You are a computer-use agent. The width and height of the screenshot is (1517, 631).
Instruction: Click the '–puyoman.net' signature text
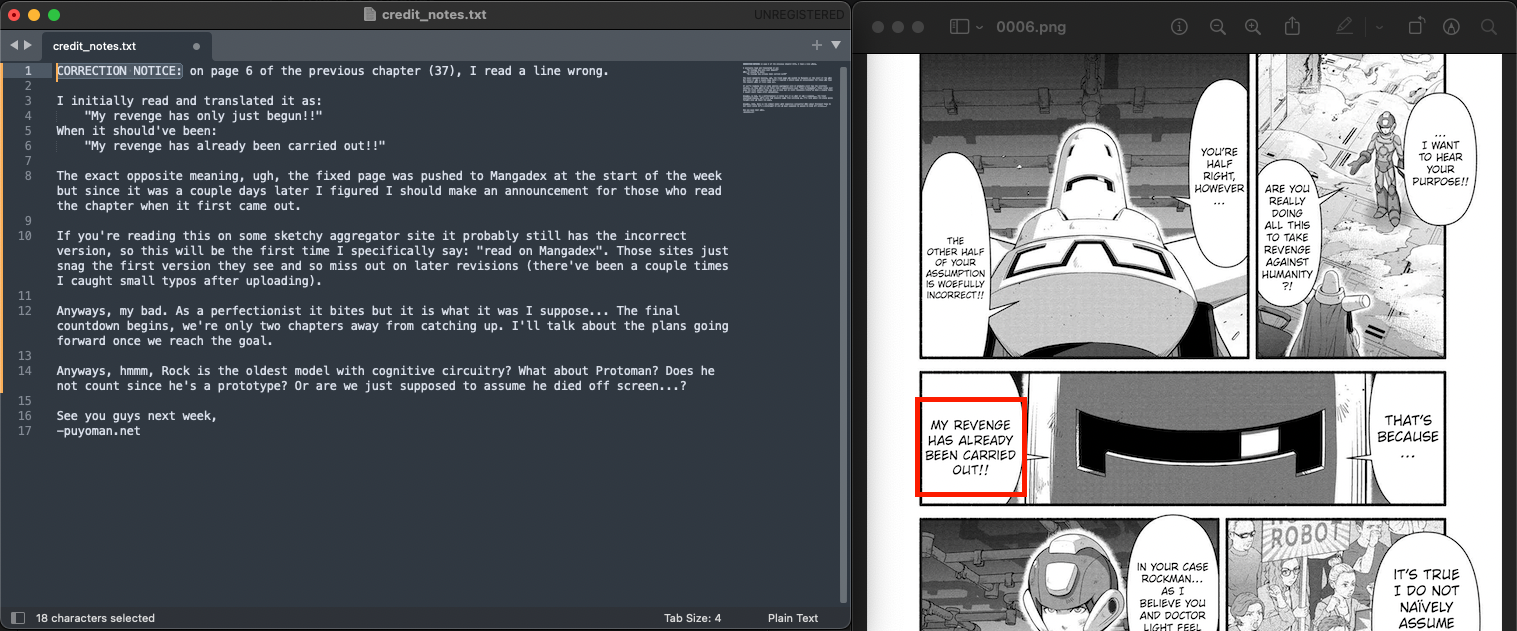[x=98, y=431]
